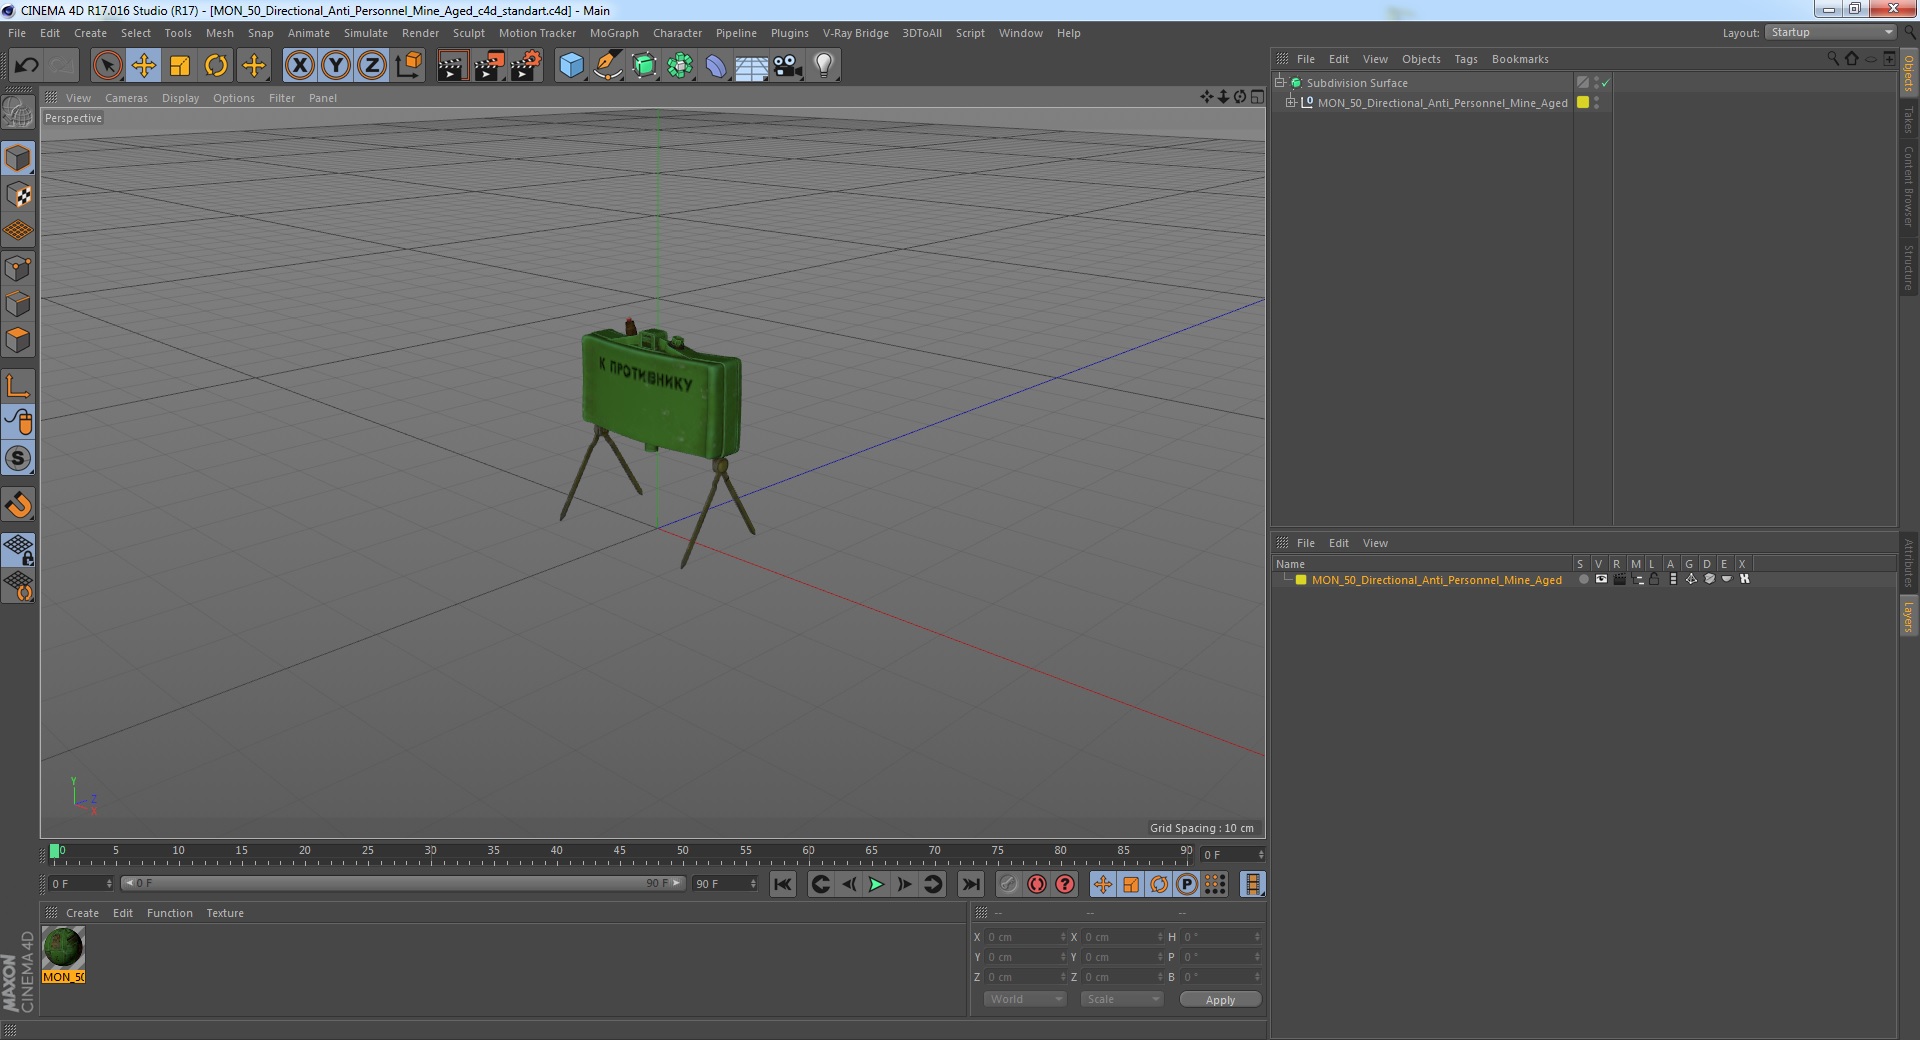Play the animation forward
The height and width of the screenshot is (1040, 1920).
876,884
